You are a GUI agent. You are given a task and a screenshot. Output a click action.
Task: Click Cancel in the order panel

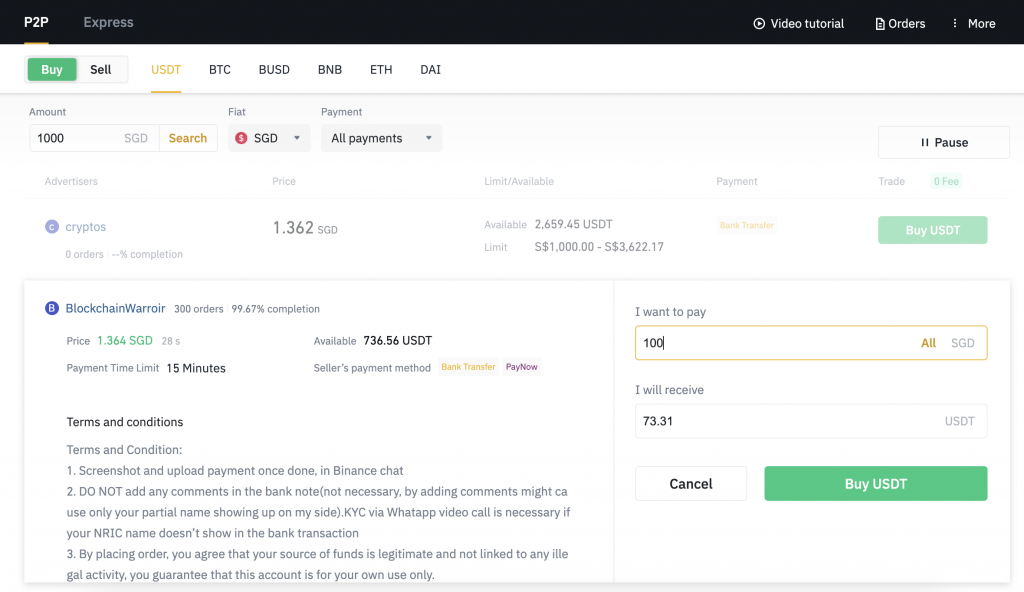pos(691,484)
